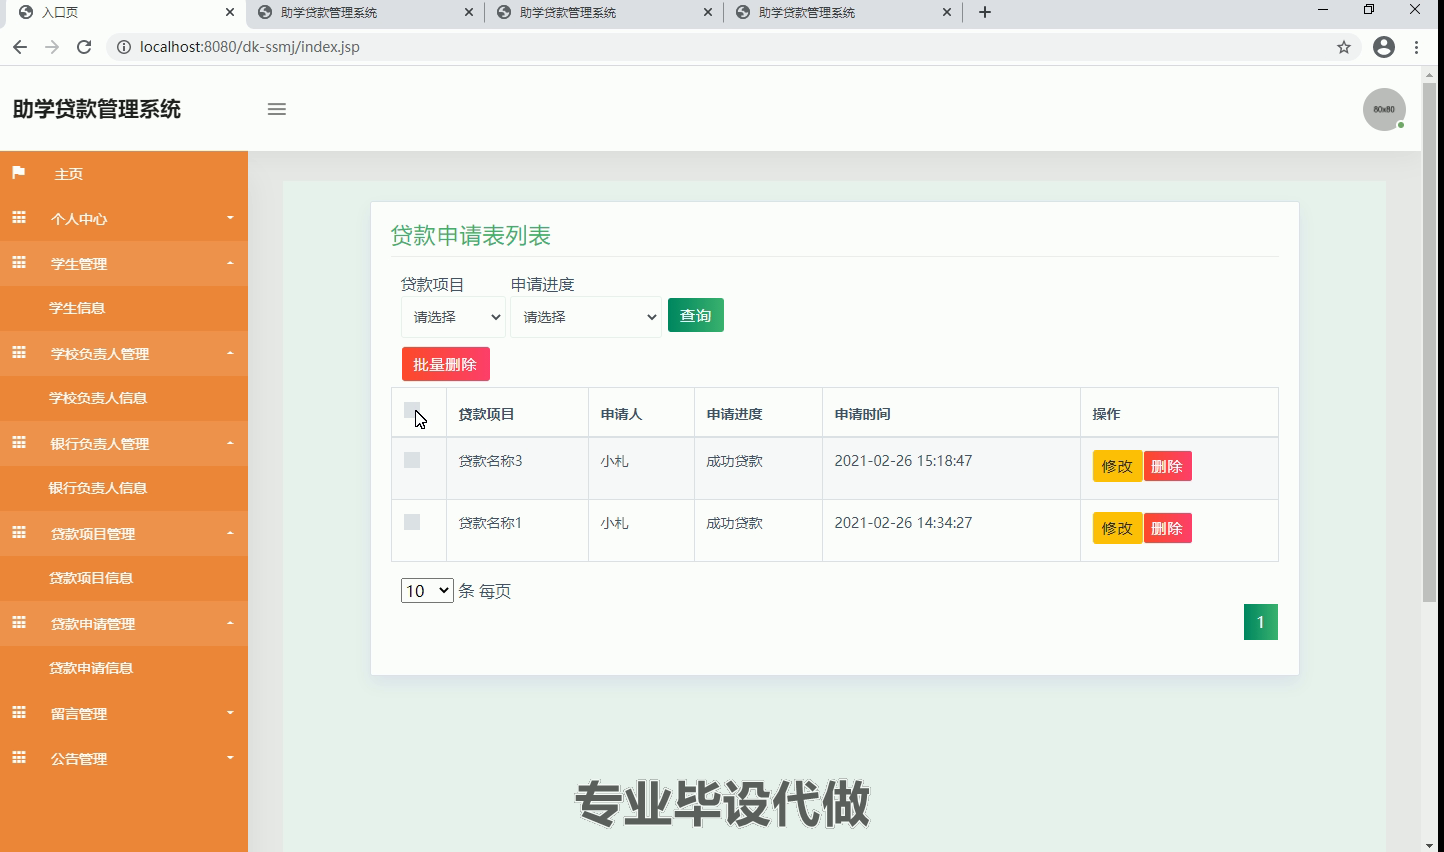1444x852 pixels.
Task: Collapse the 银行负责人管理 sidebar menu
Action: [x=124, y=443]
